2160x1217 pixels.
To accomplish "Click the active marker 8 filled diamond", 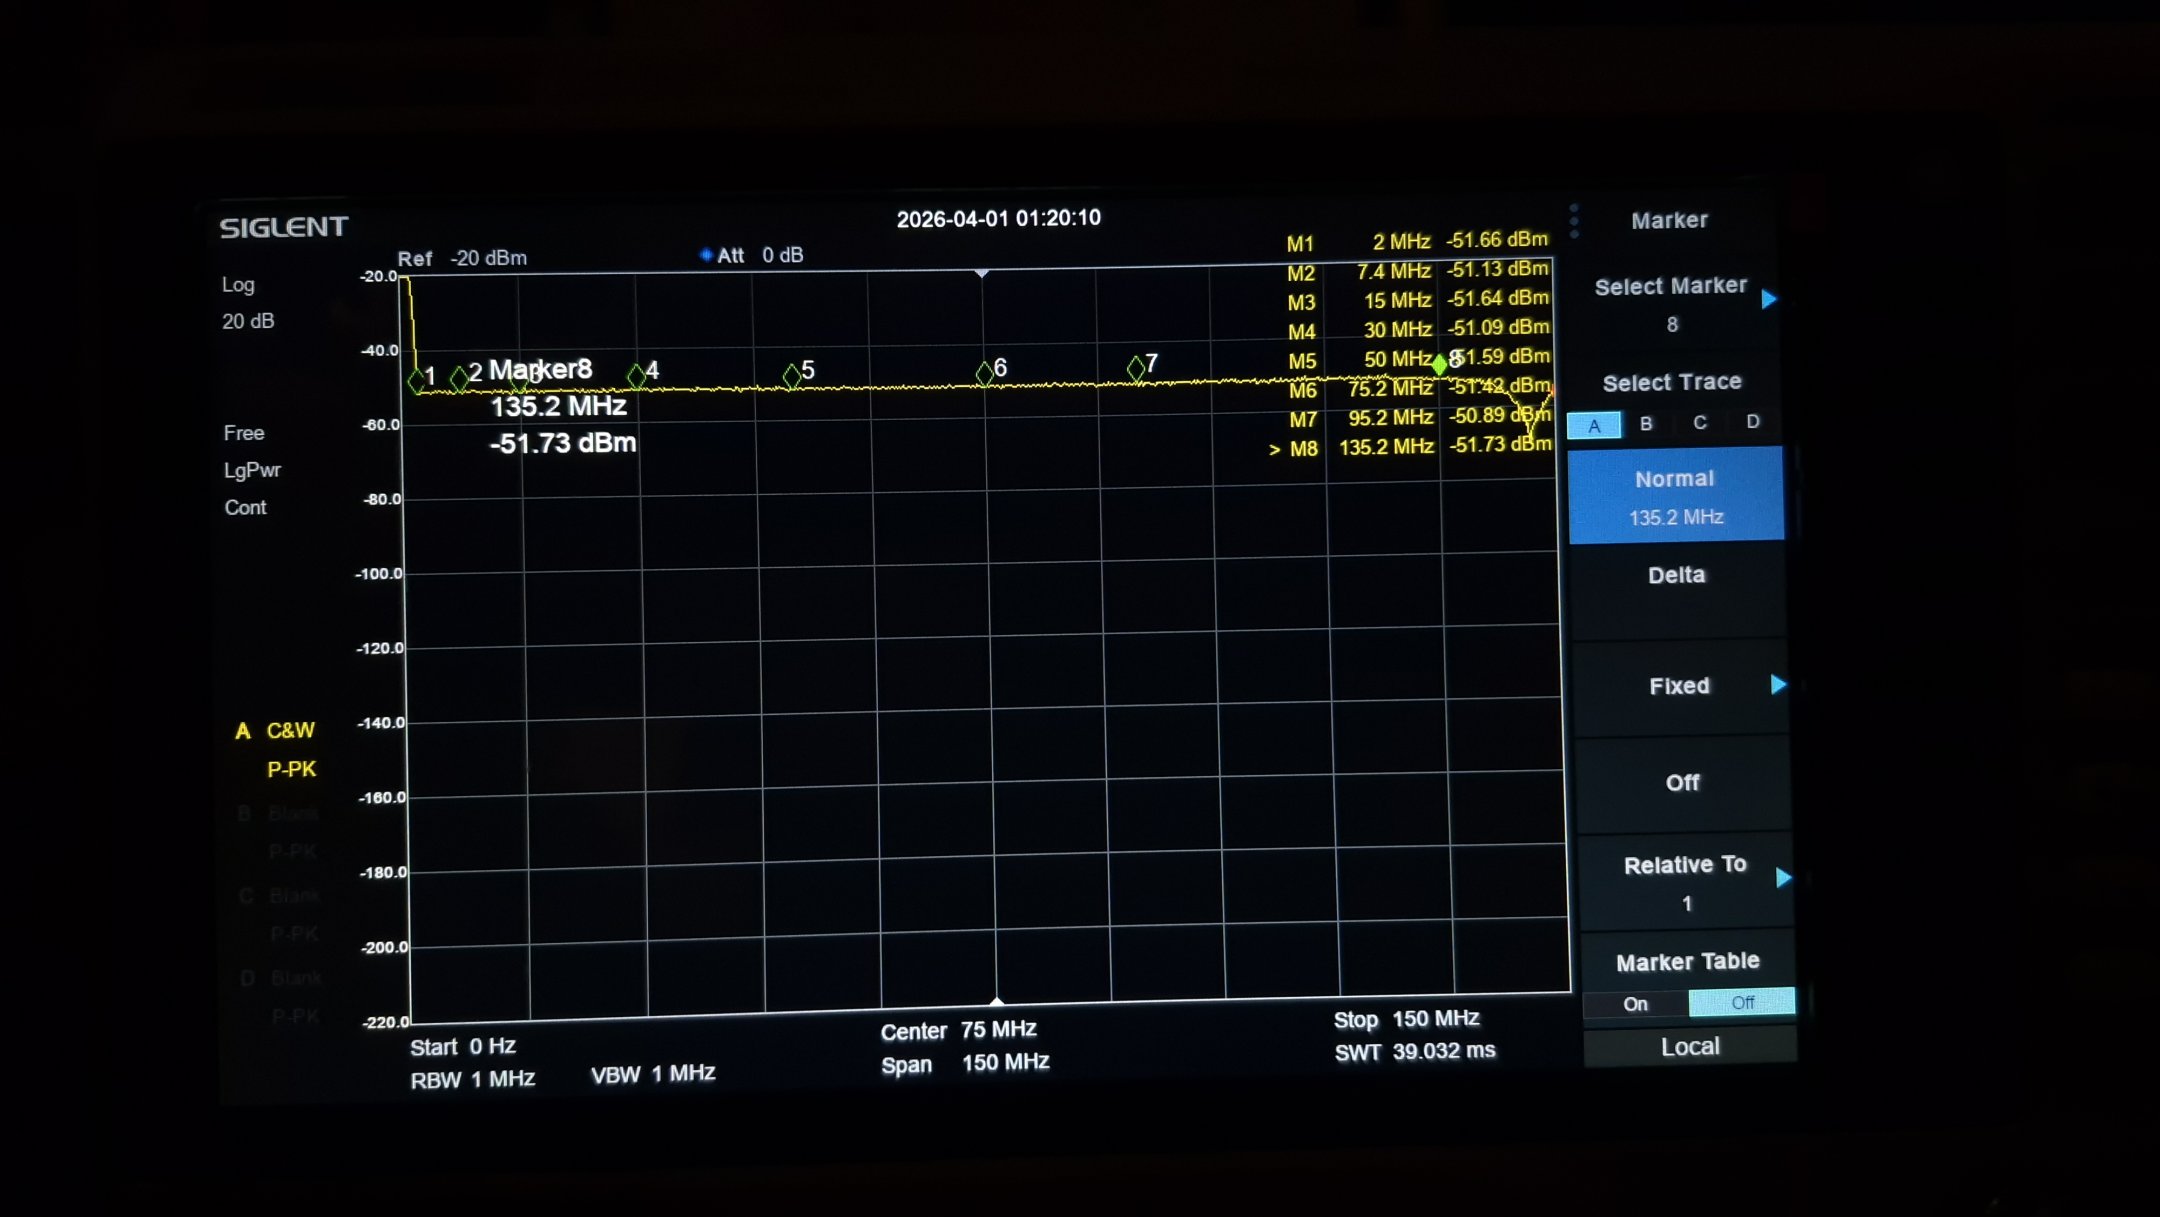I will coord(1439,364).
